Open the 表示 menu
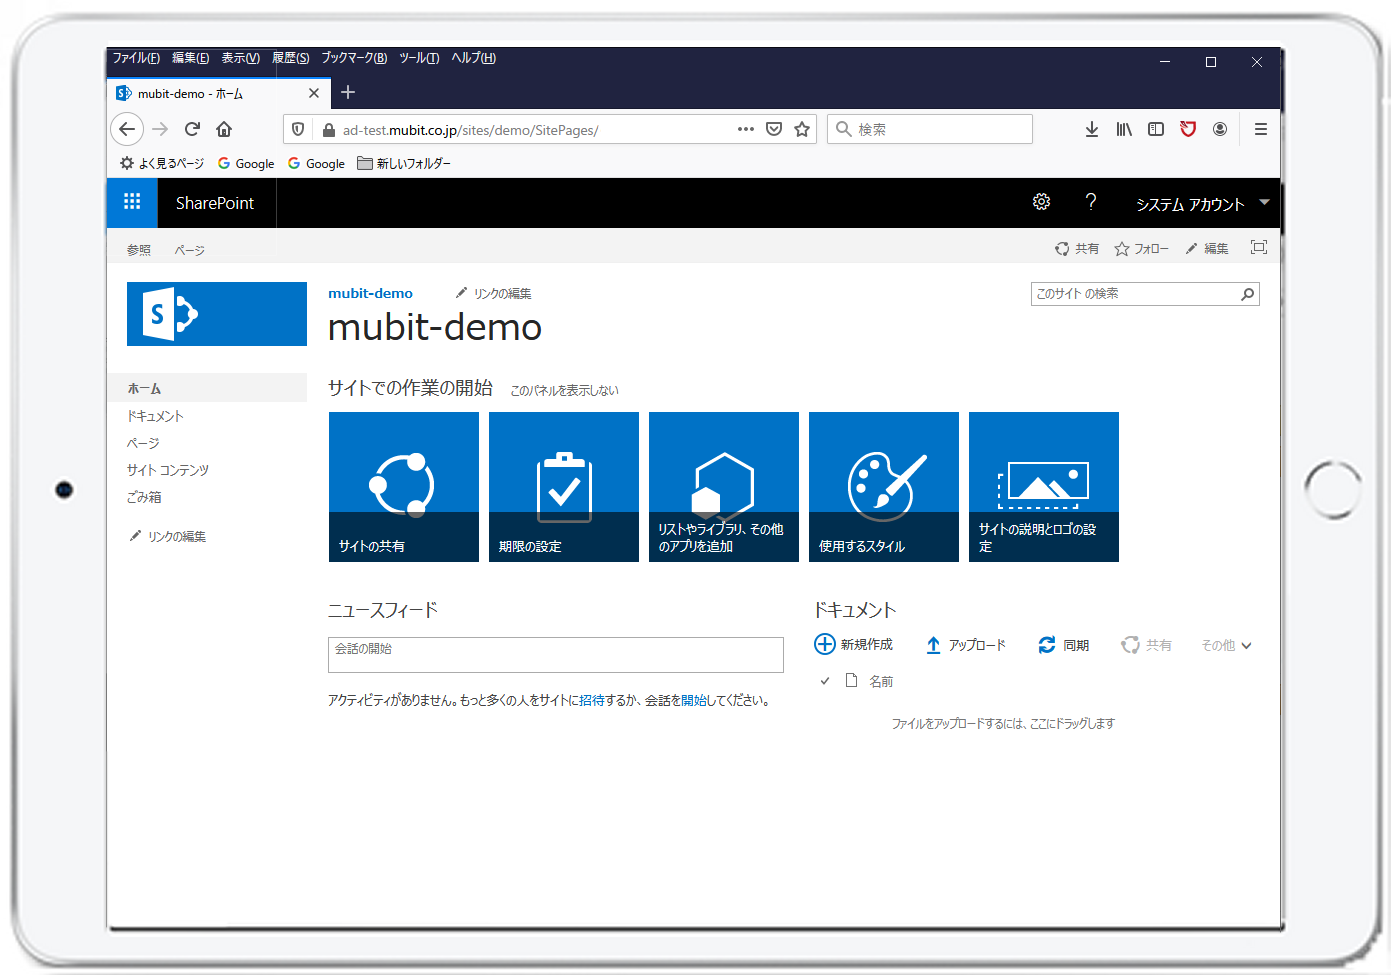 coord(240,58)
